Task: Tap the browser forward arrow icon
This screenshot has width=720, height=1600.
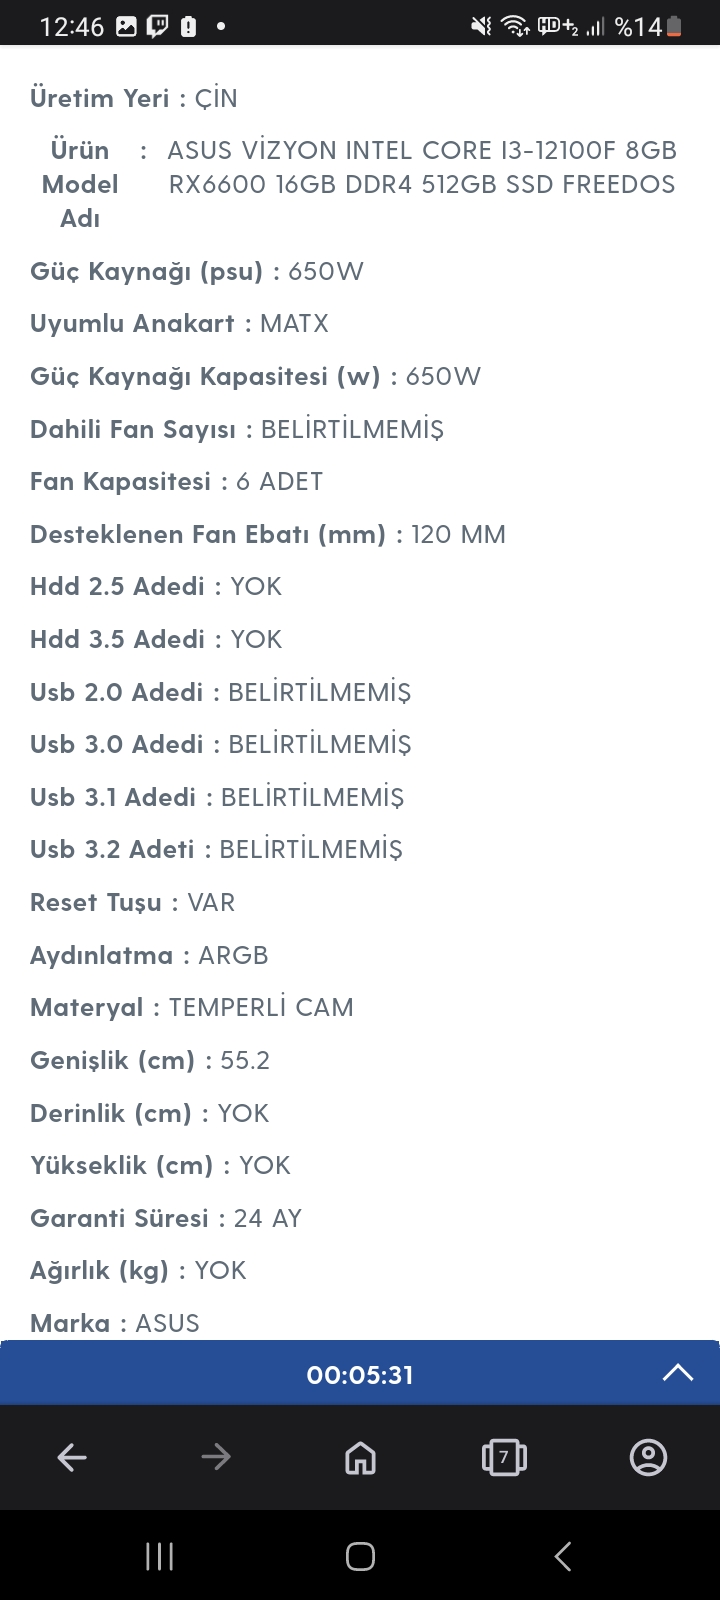Action: (x=216, y=1457)
